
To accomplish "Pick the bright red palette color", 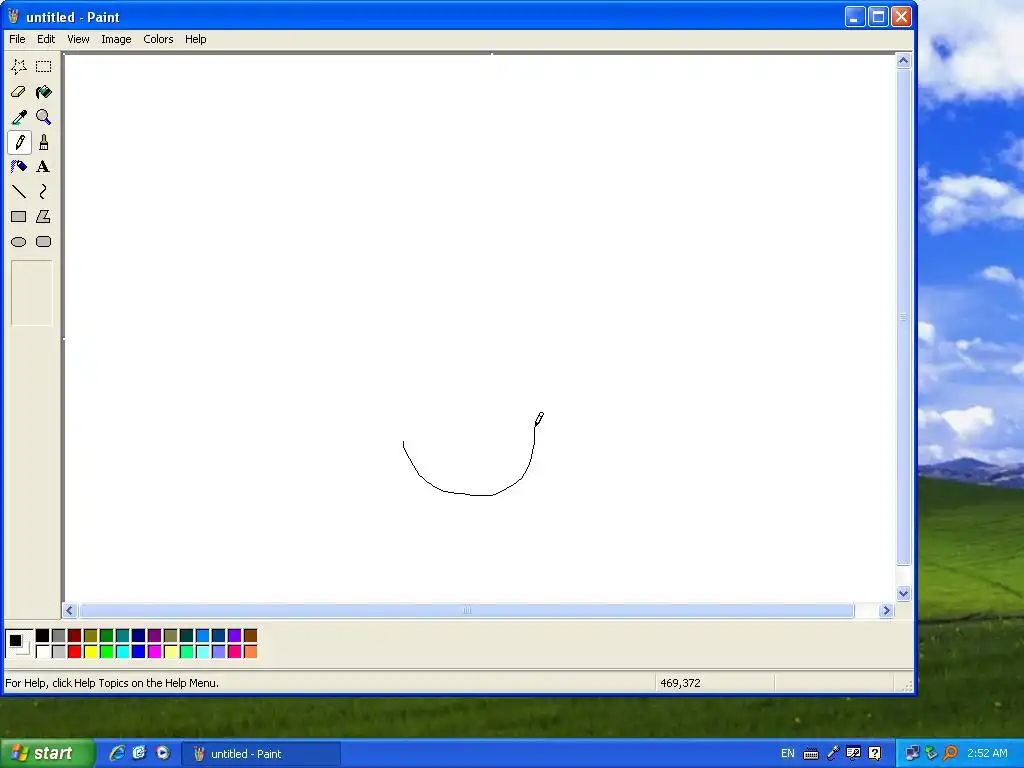I will click(x=74, y=652).
